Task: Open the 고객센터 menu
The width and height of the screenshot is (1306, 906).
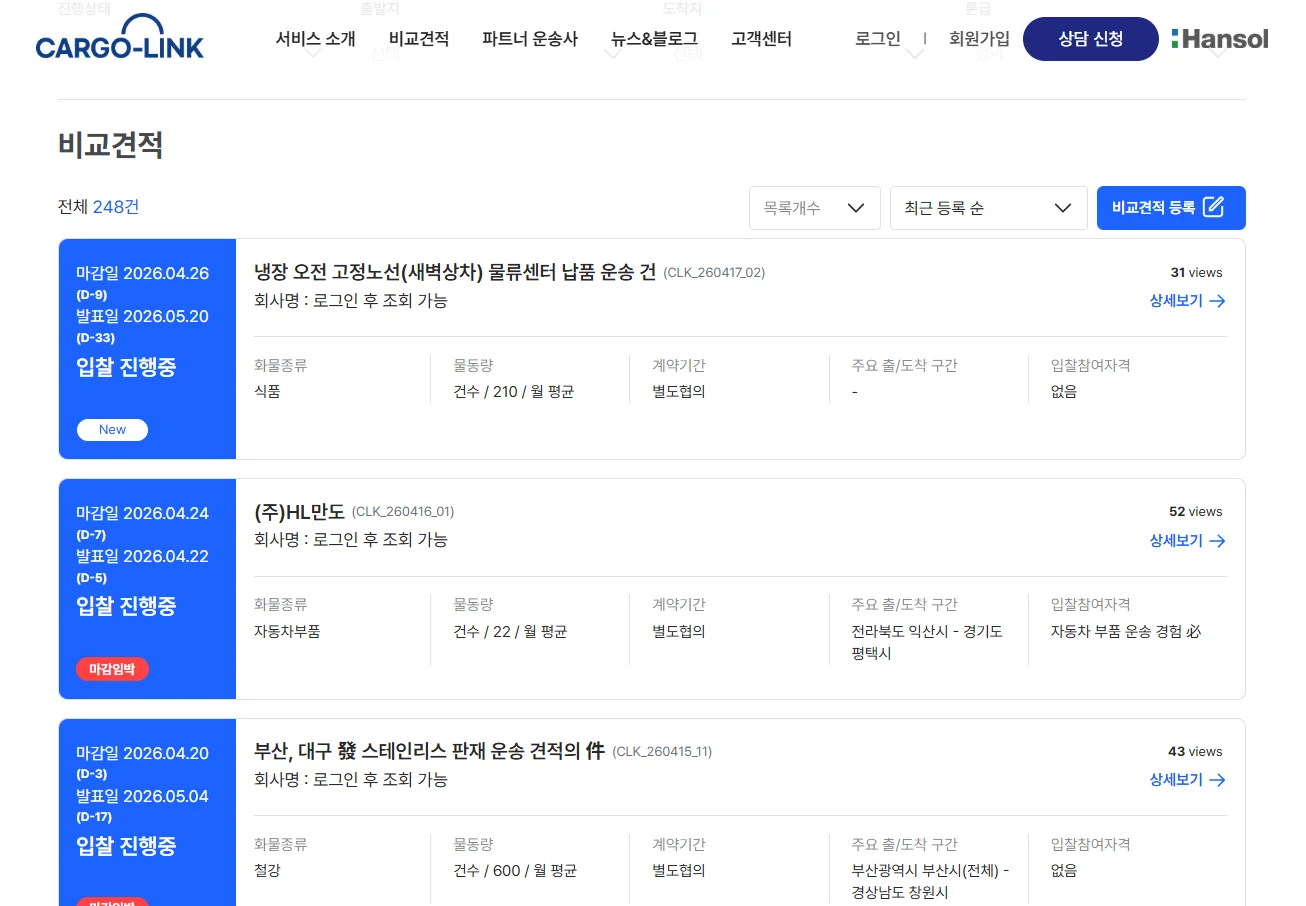Action: click(x=761, y=39)
